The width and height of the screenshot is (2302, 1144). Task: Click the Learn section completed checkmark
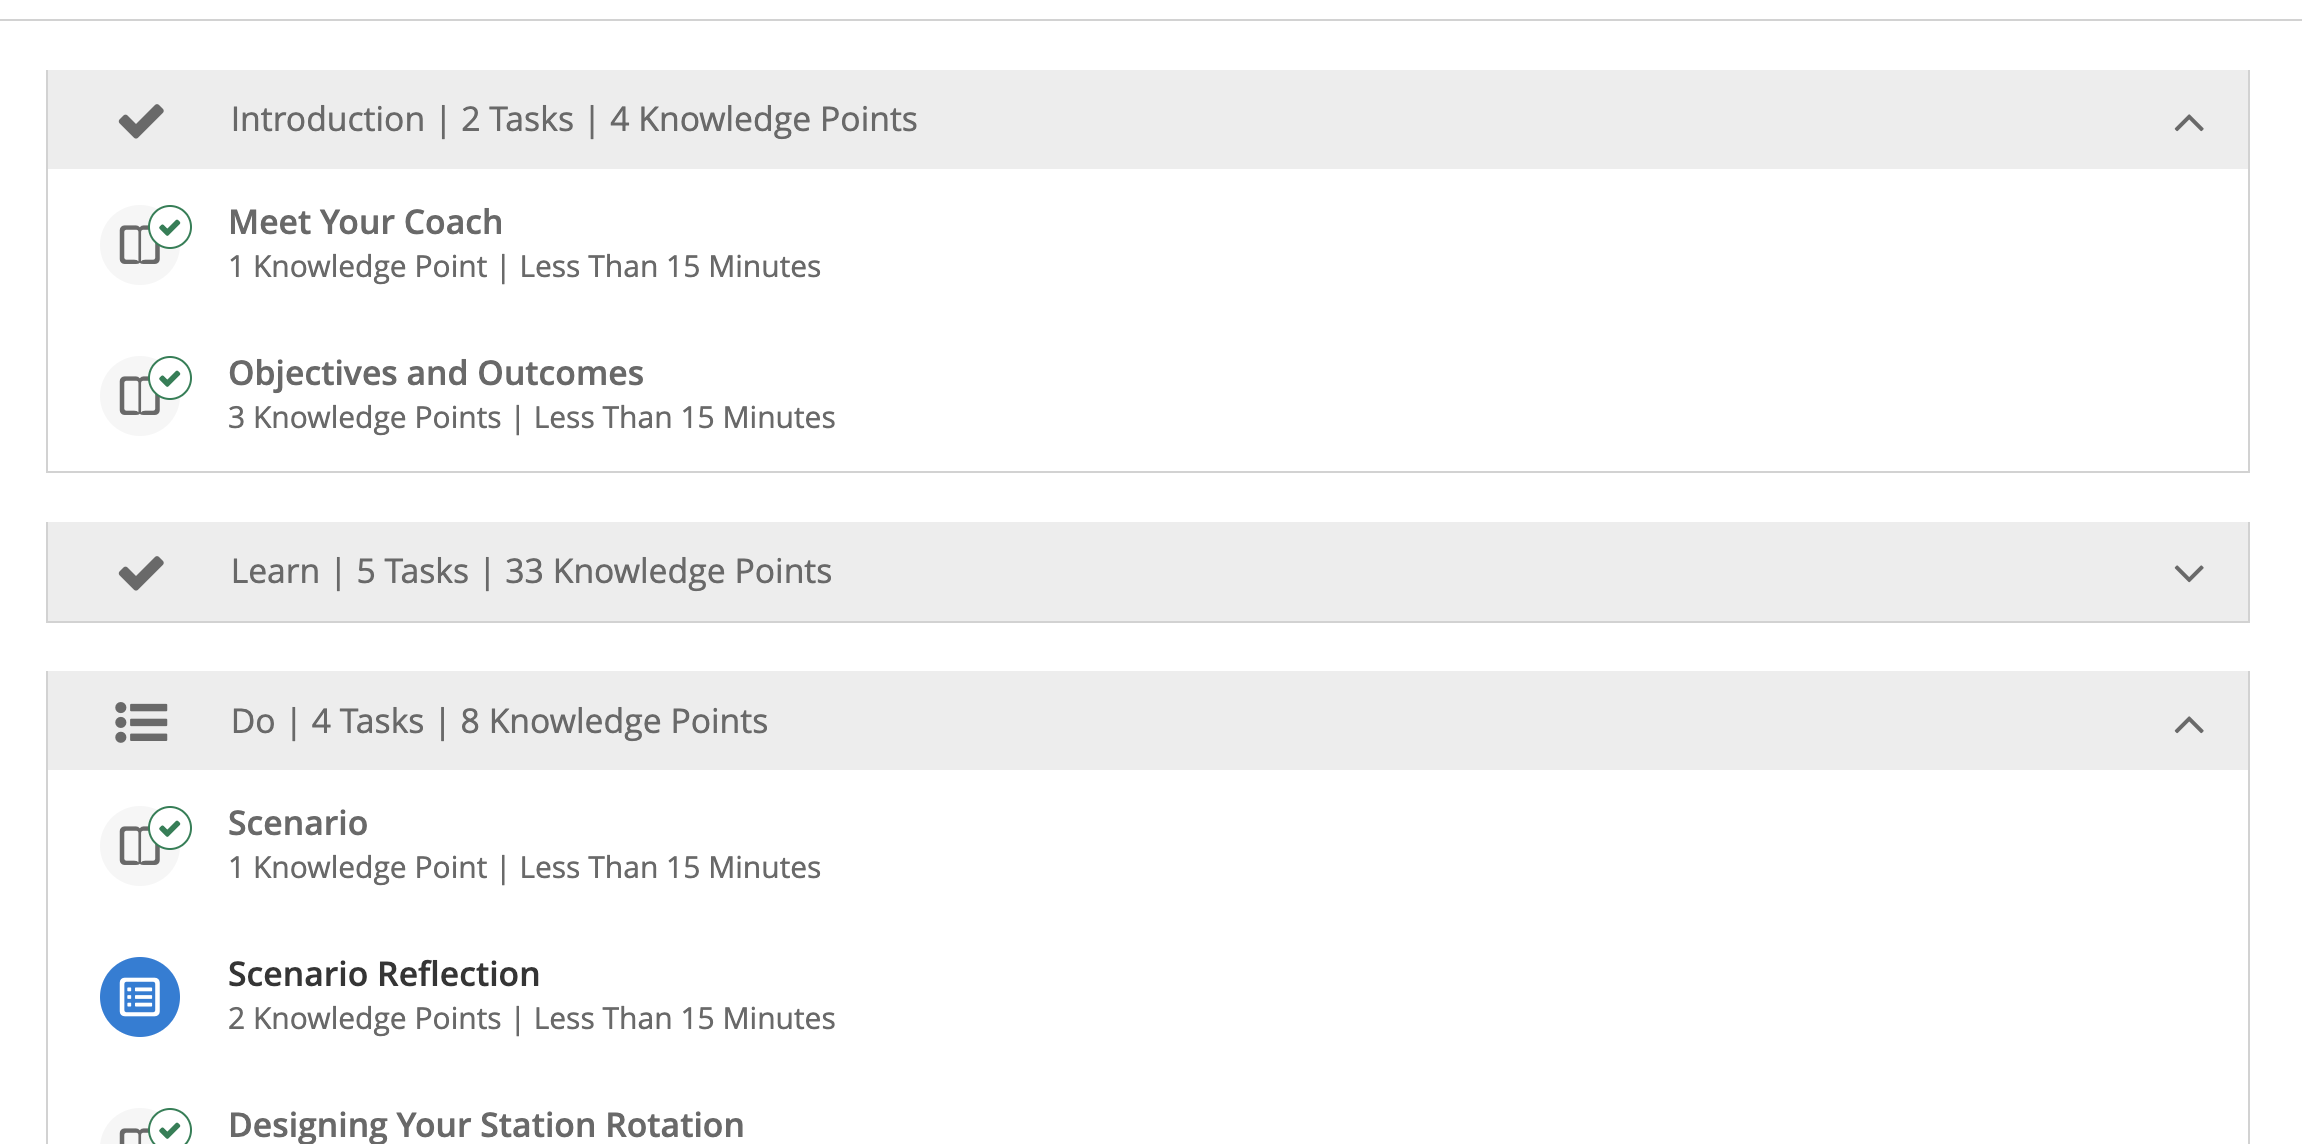(141, 573)
